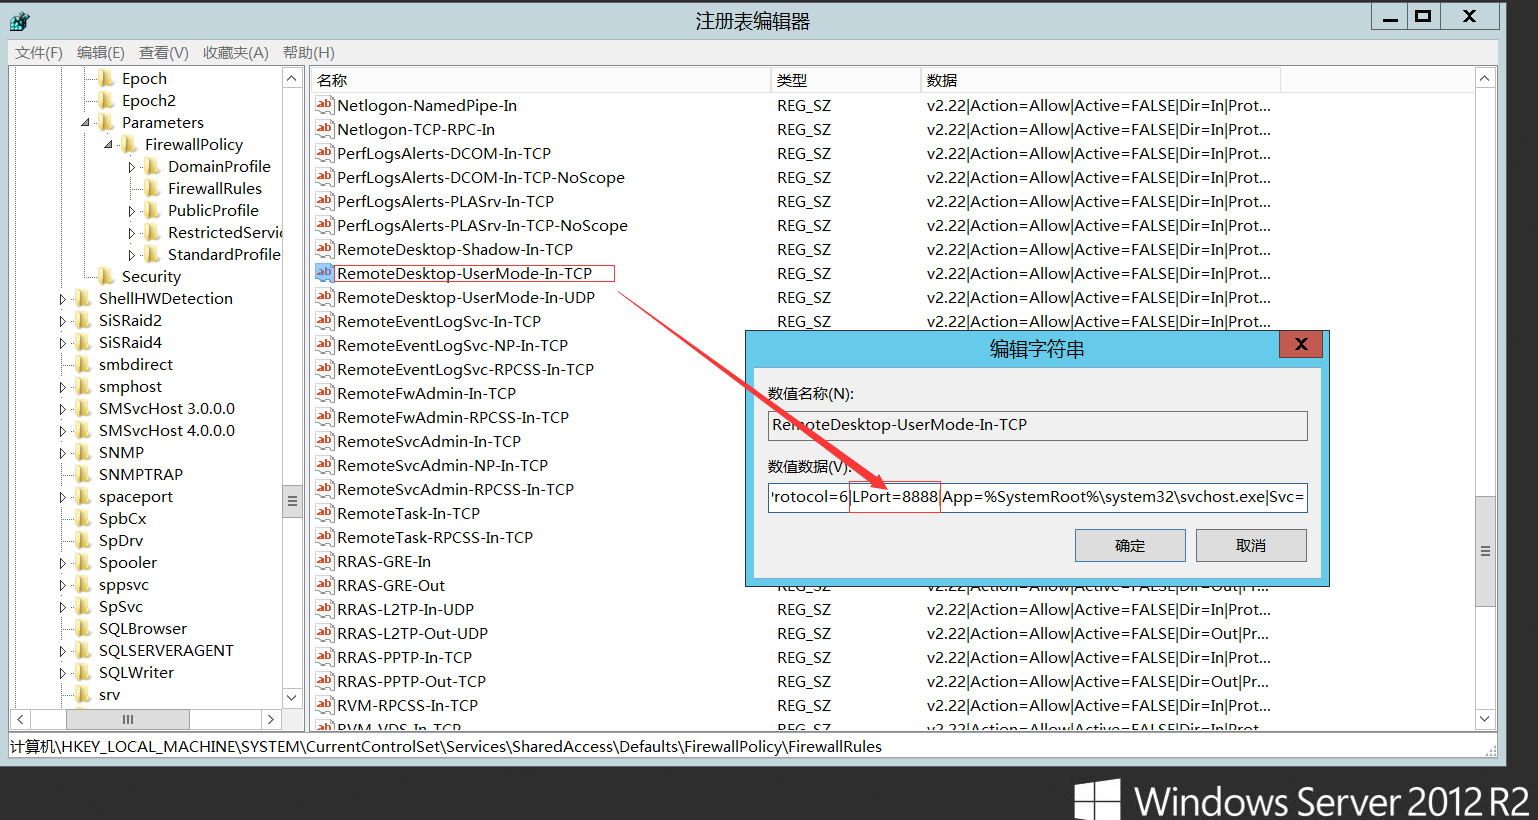Click the tree pane vertical scrollbar thumb
Screen dimensions: 1538x820
click(292, 500)
